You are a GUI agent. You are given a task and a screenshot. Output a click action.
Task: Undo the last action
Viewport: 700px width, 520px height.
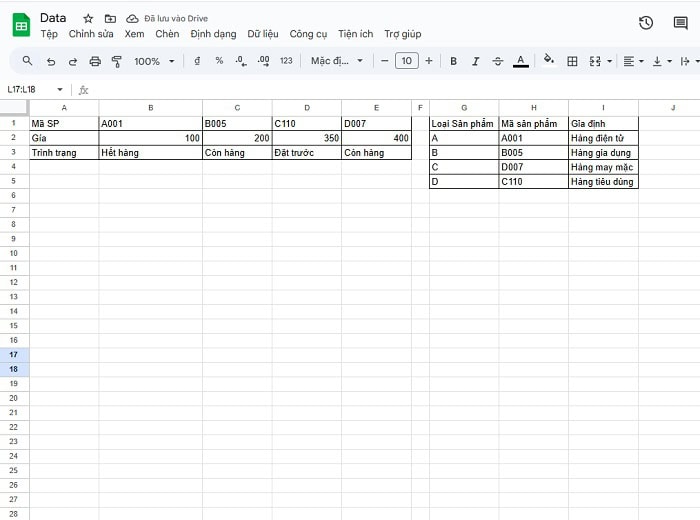[51, 61]
